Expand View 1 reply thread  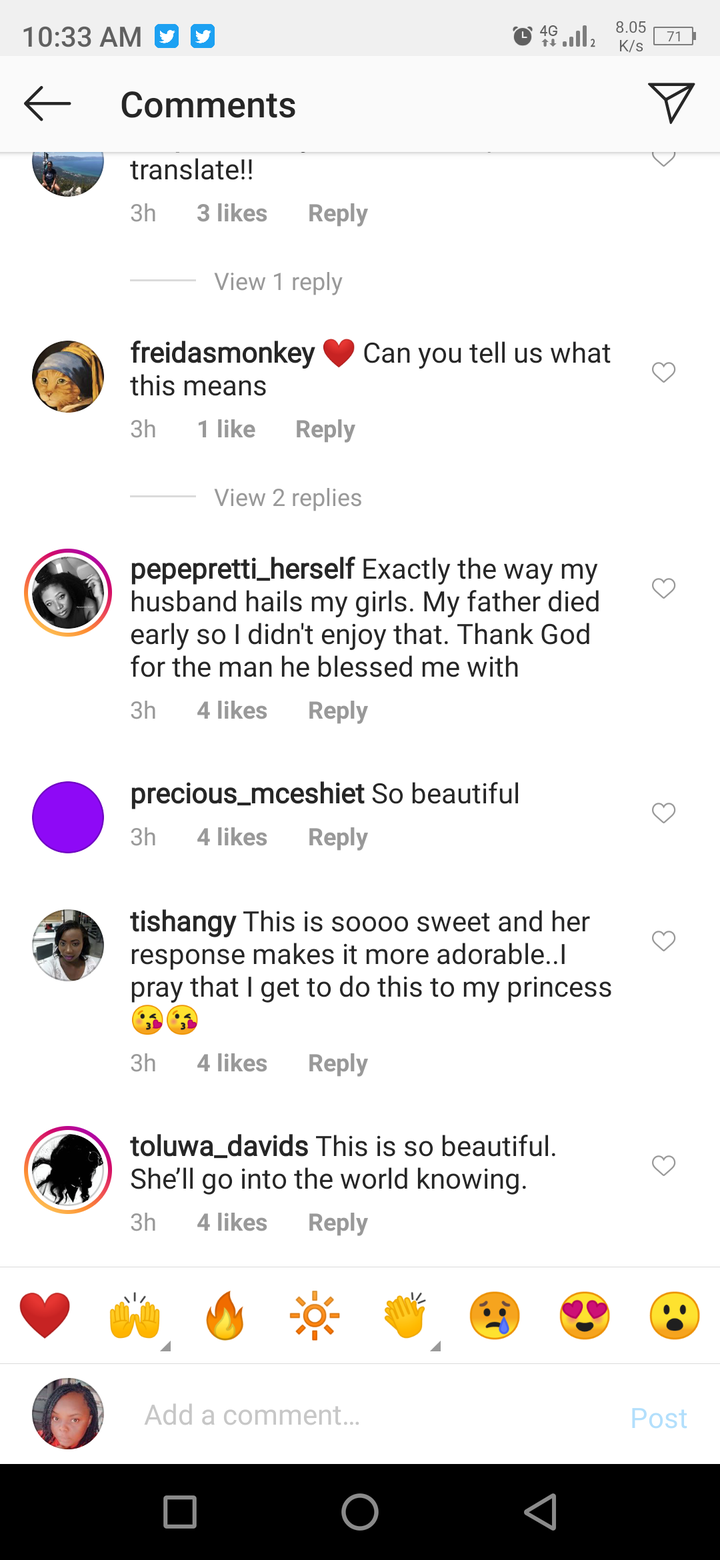coord(278,282)
